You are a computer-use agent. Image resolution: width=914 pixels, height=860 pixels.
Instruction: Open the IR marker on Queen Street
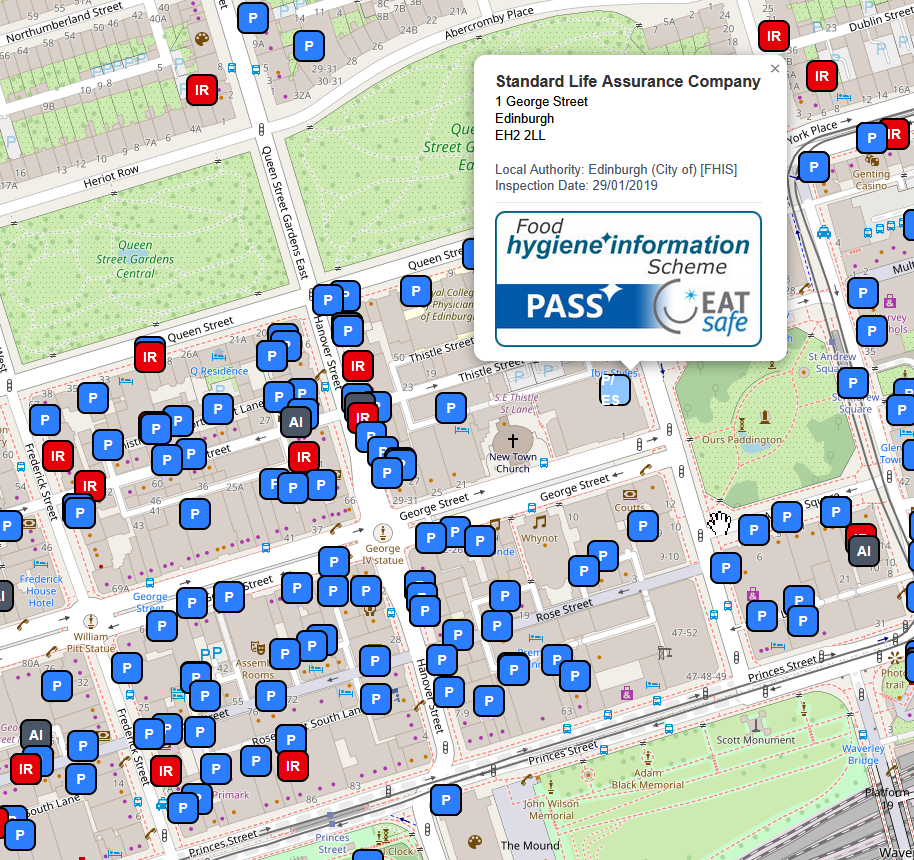(x=150, y=356)
